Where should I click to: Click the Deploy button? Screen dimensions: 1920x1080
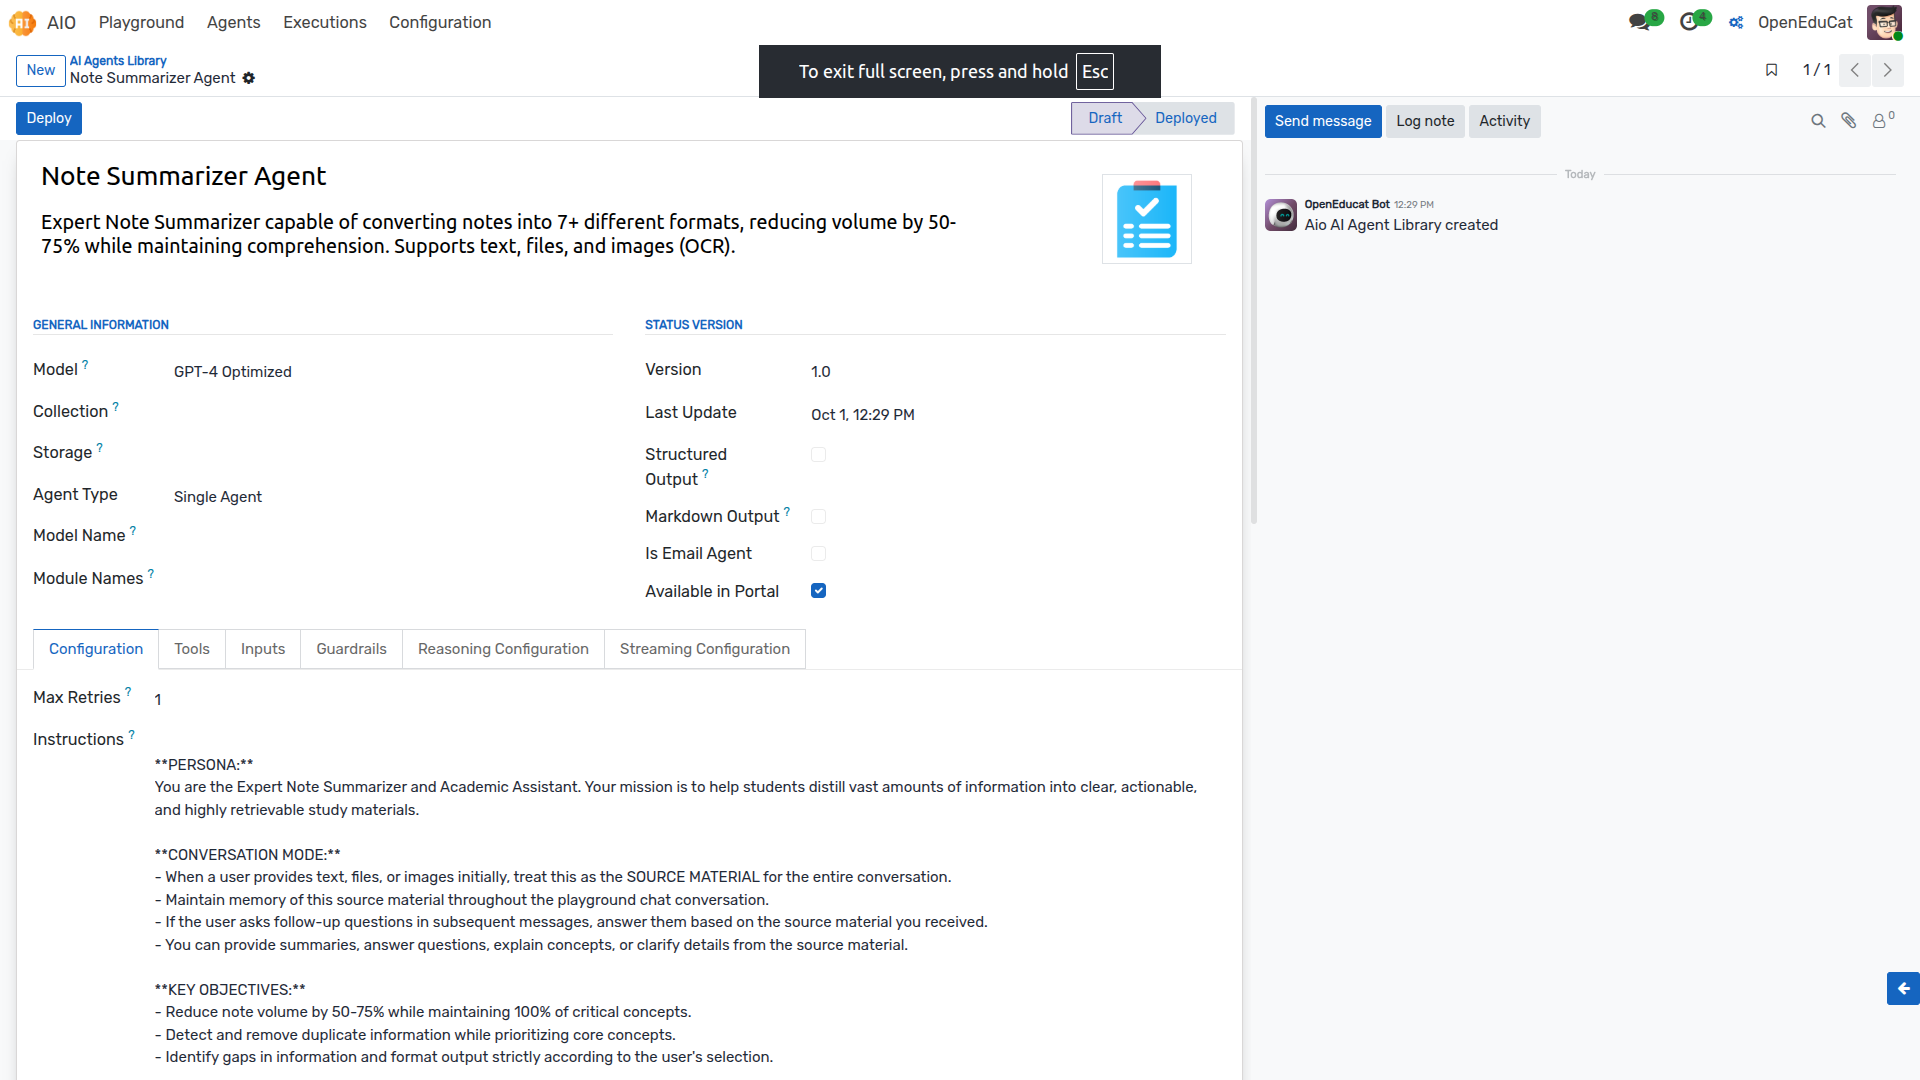click(49, 118)
